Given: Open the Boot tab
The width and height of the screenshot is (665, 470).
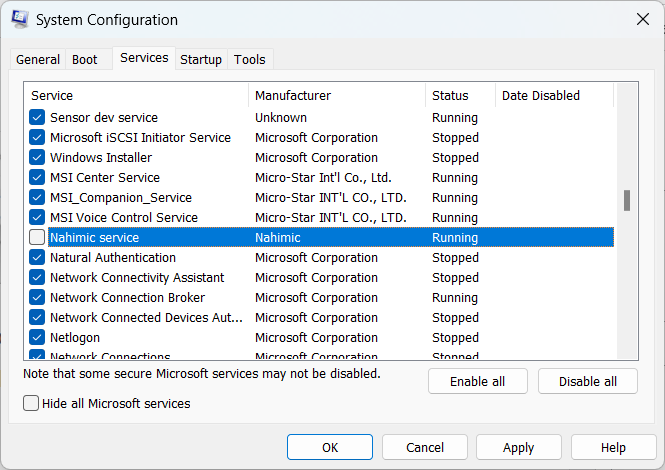Looking at the screenshot, I should (x=85, y=60).
